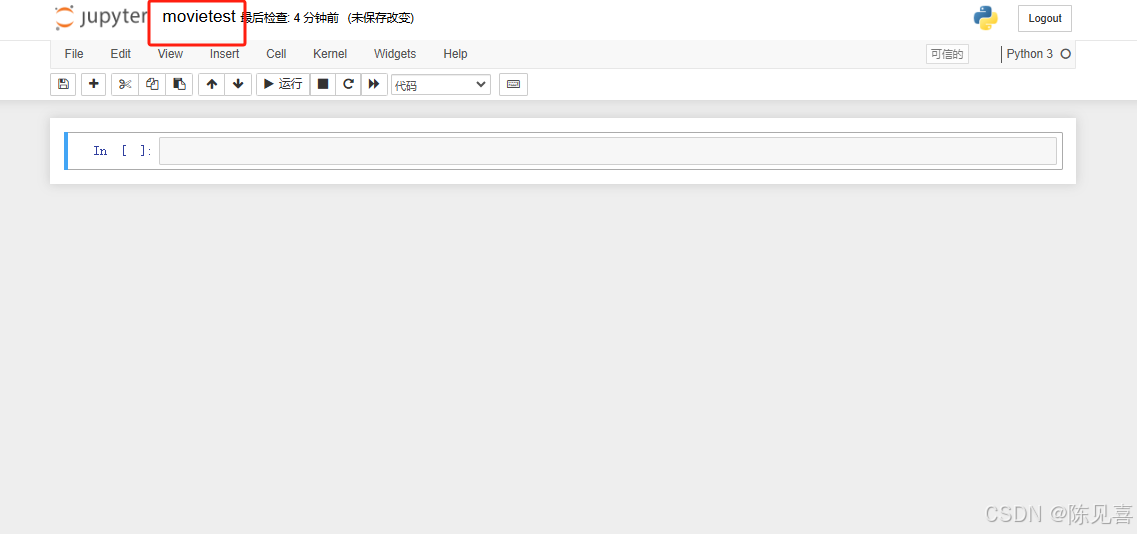Image resolution: width=1137 pixels, height=534 pixels.
Task: Open the File menu
Action: pos(74,54)
